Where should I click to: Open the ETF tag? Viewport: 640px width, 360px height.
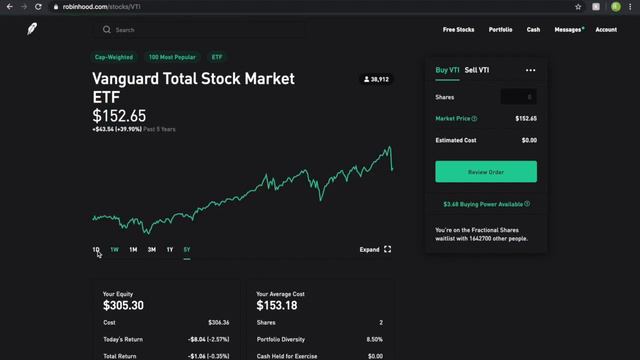click(x=217, y=57)
